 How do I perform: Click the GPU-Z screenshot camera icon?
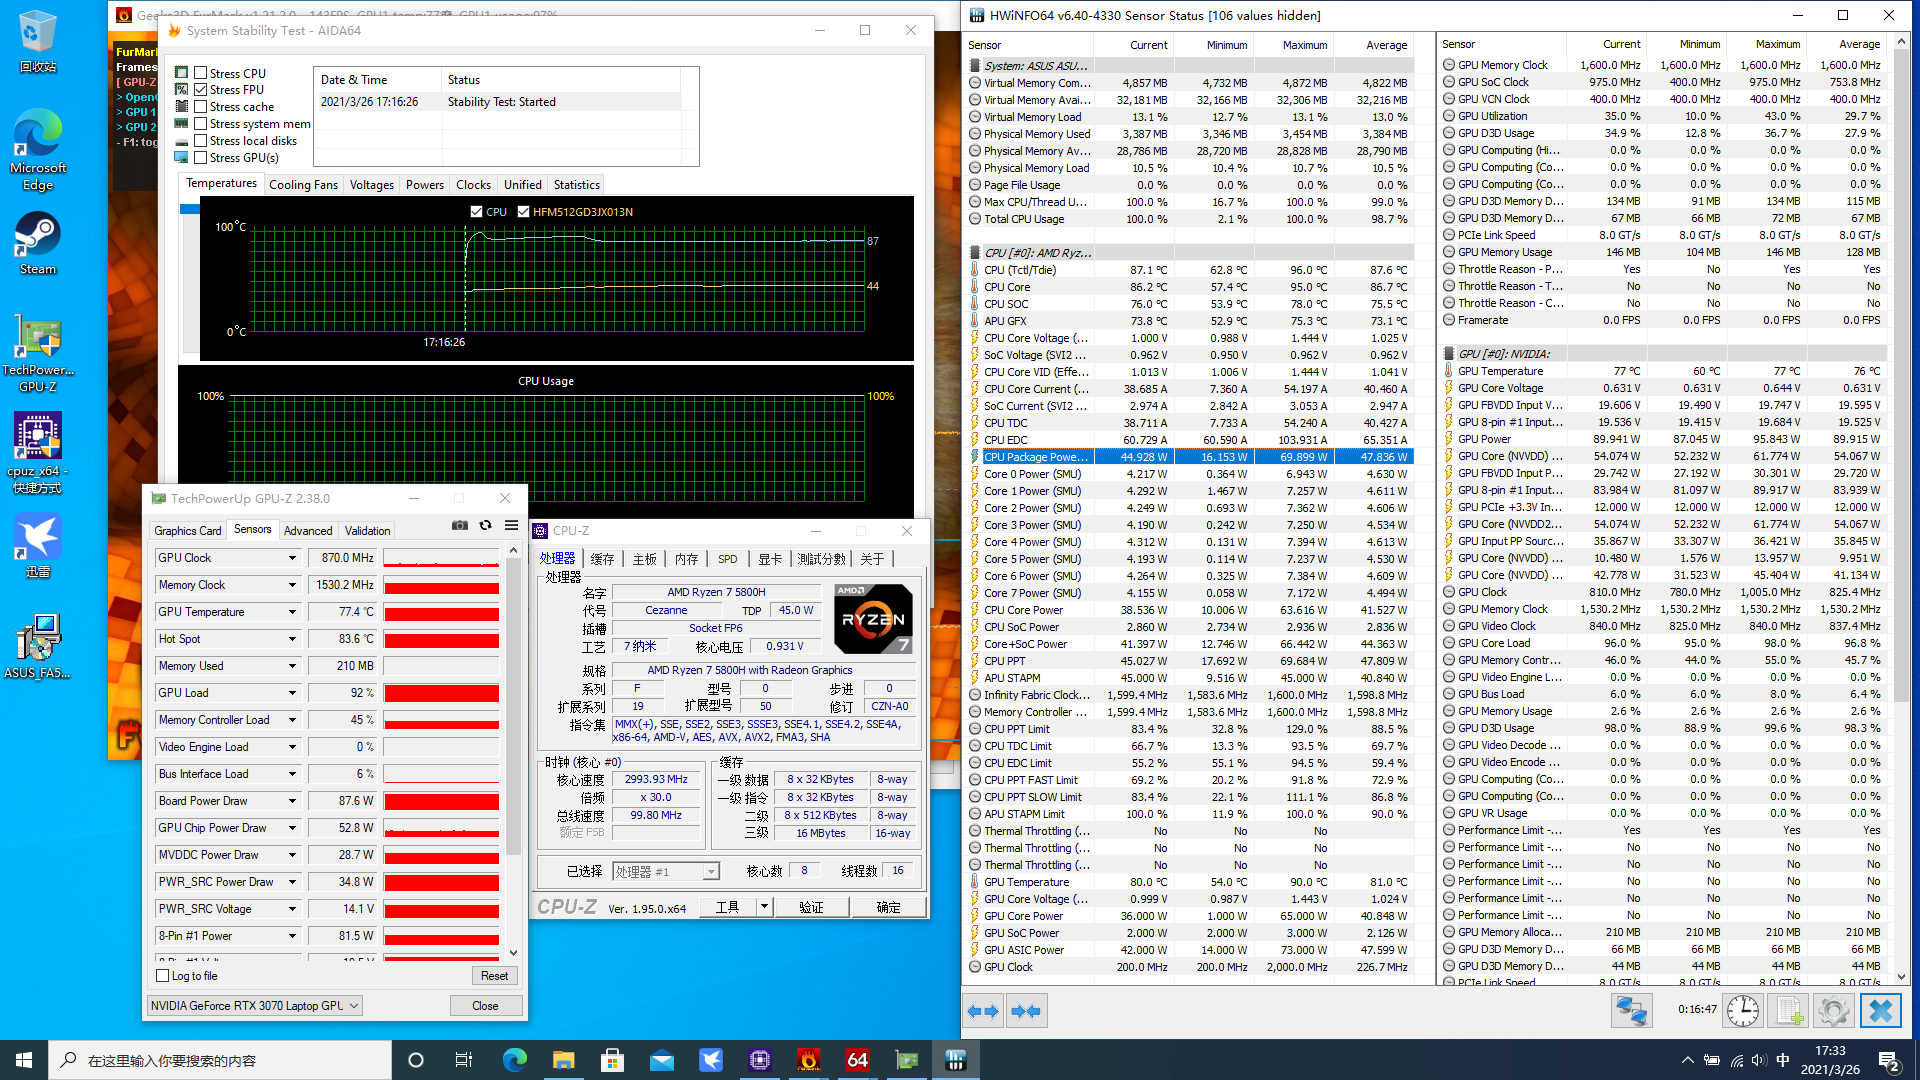(x=459, y=525)
